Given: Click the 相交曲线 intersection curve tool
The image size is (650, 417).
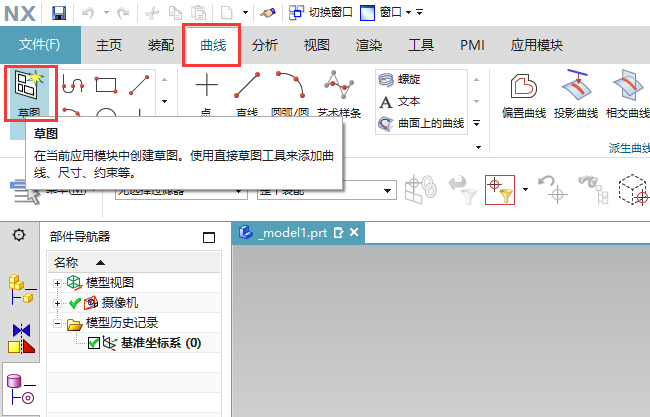Looking at the screenshot, I should [628, 95].
